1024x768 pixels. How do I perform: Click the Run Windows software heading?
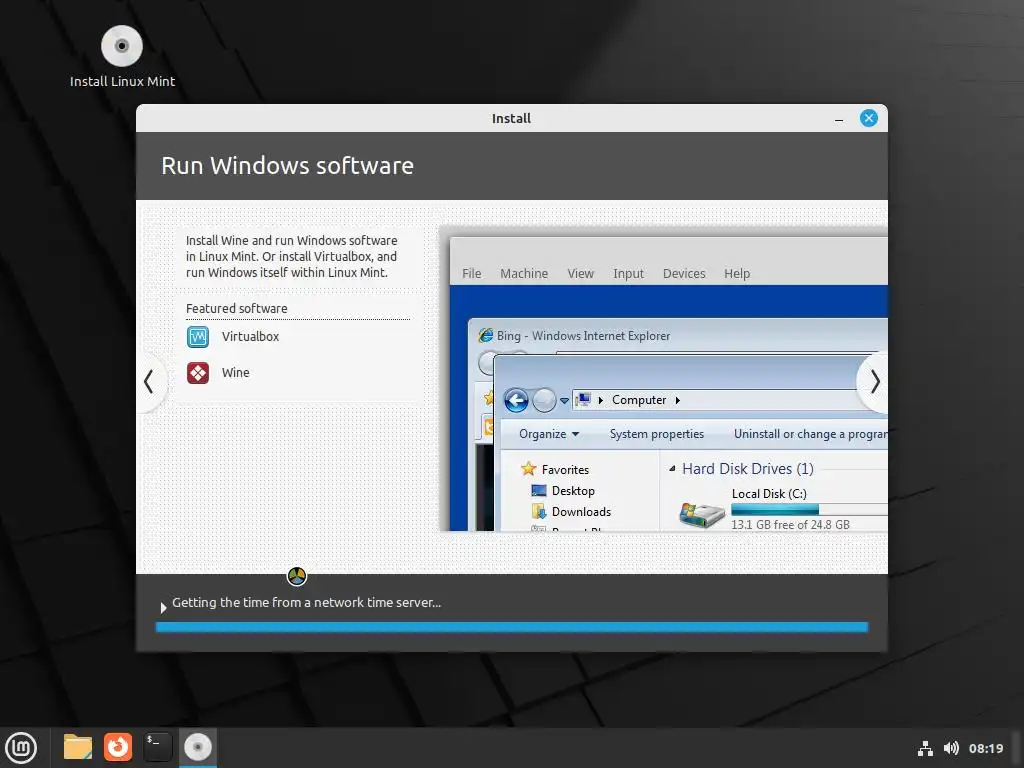[287, 166]
